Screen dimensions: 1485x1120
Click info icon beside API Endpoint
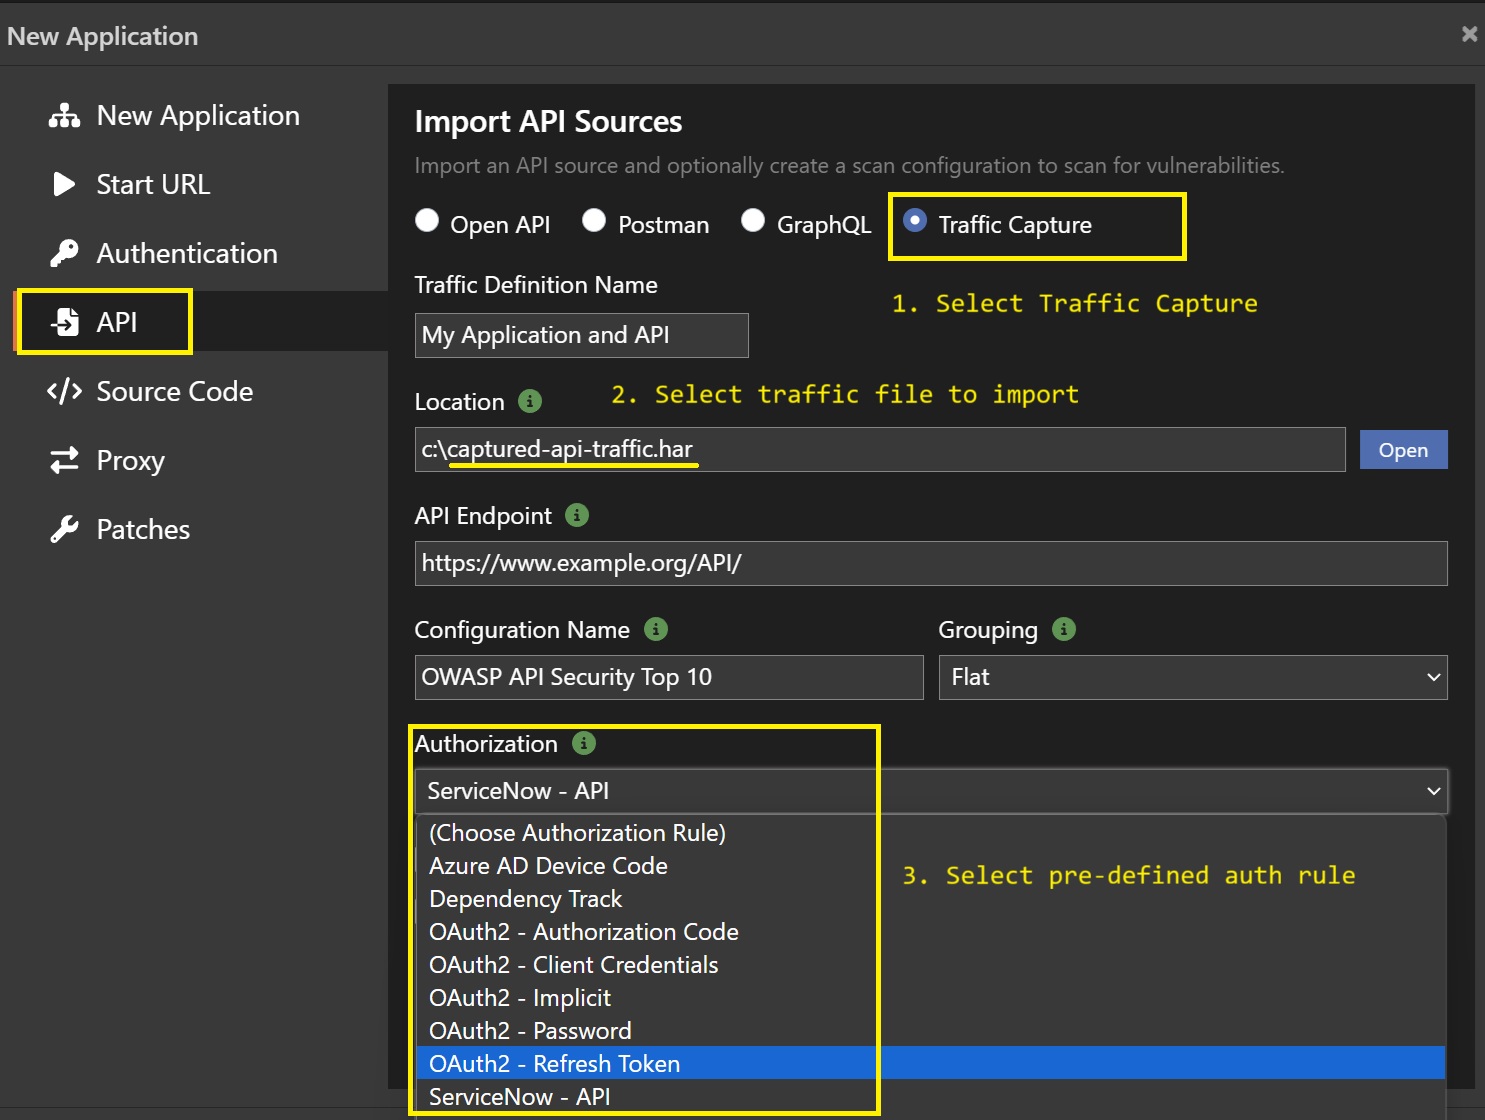[x=577, y=515]
